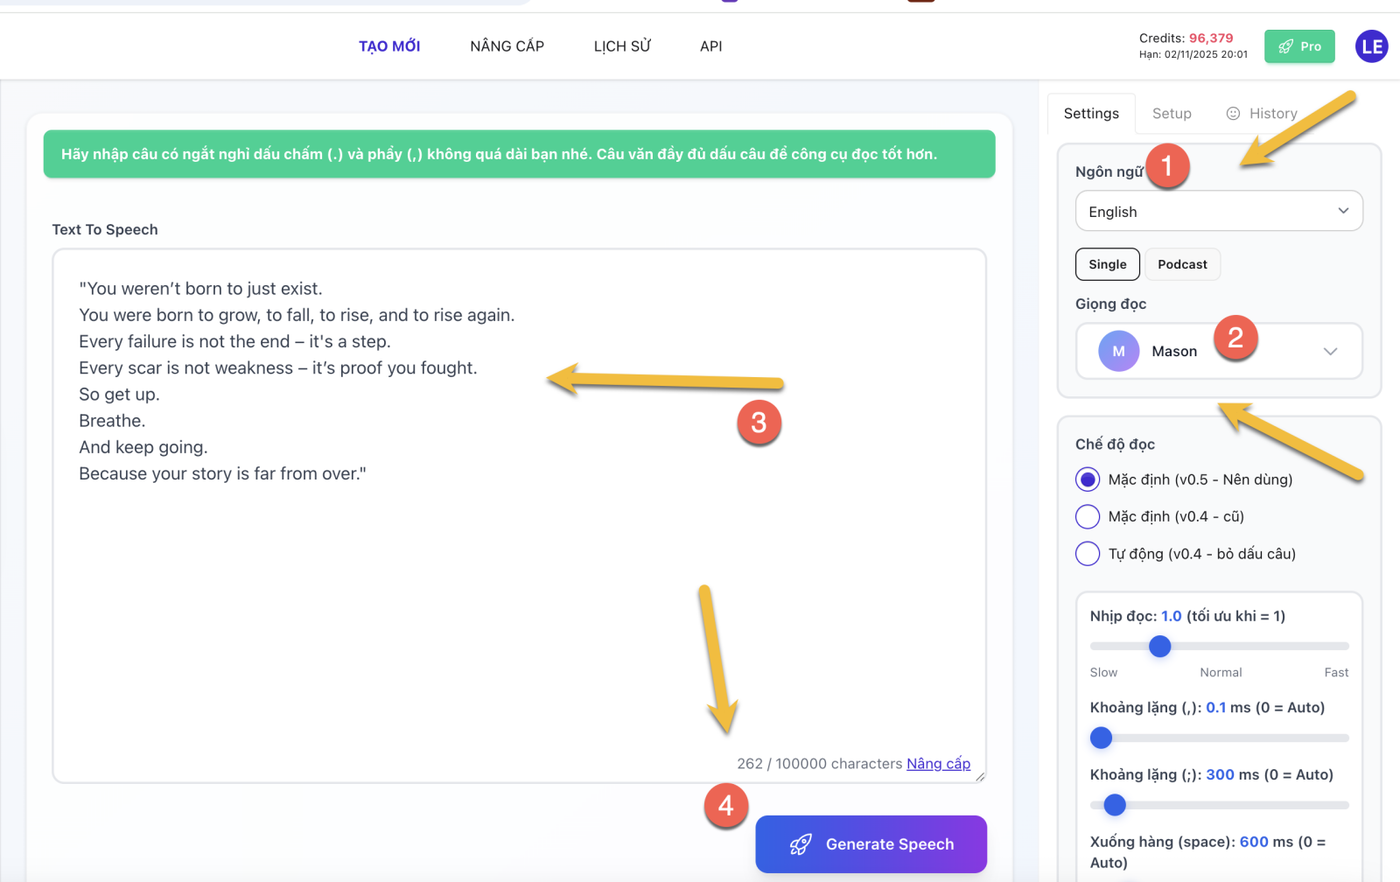Click the Slow label on speed slider
This screenshot has height=882, width=1400.
click(1104, 672)
